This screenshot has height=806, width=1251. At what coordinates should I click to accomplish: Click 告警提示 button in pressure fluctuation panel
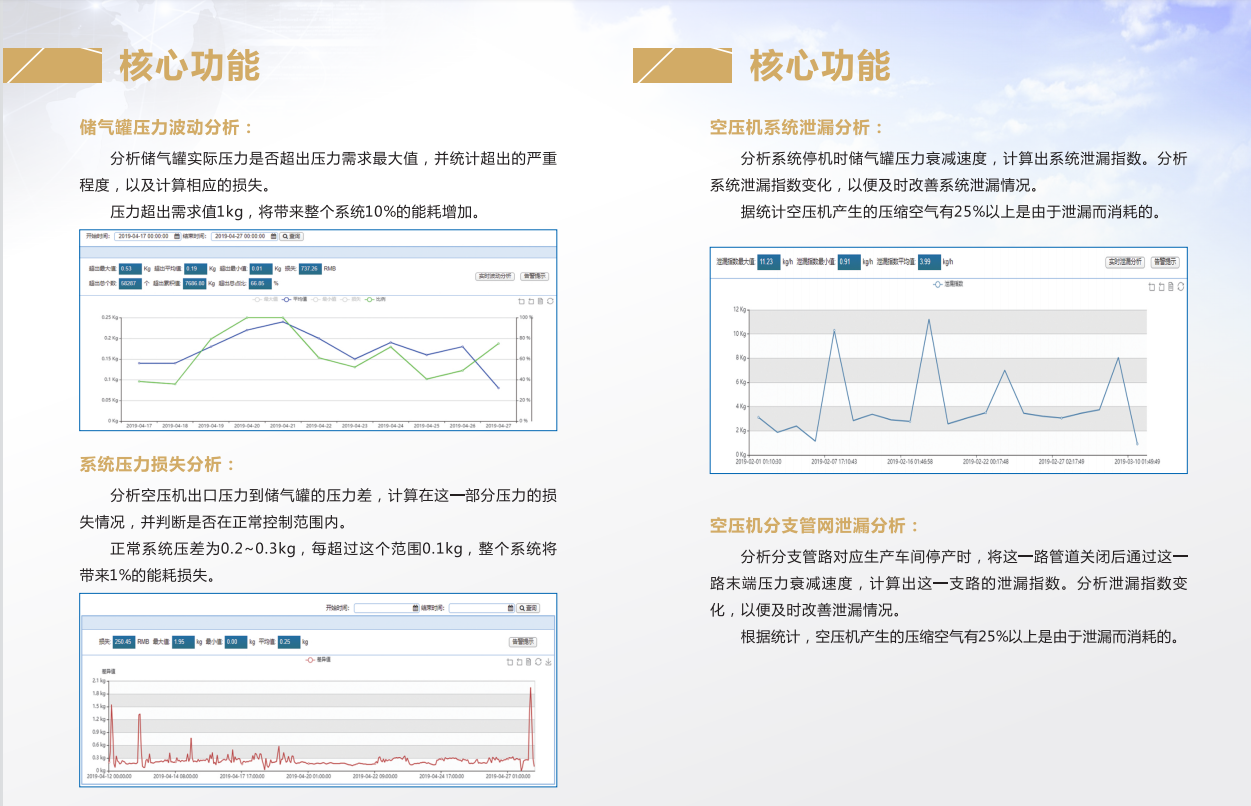[x=535, y=276]
